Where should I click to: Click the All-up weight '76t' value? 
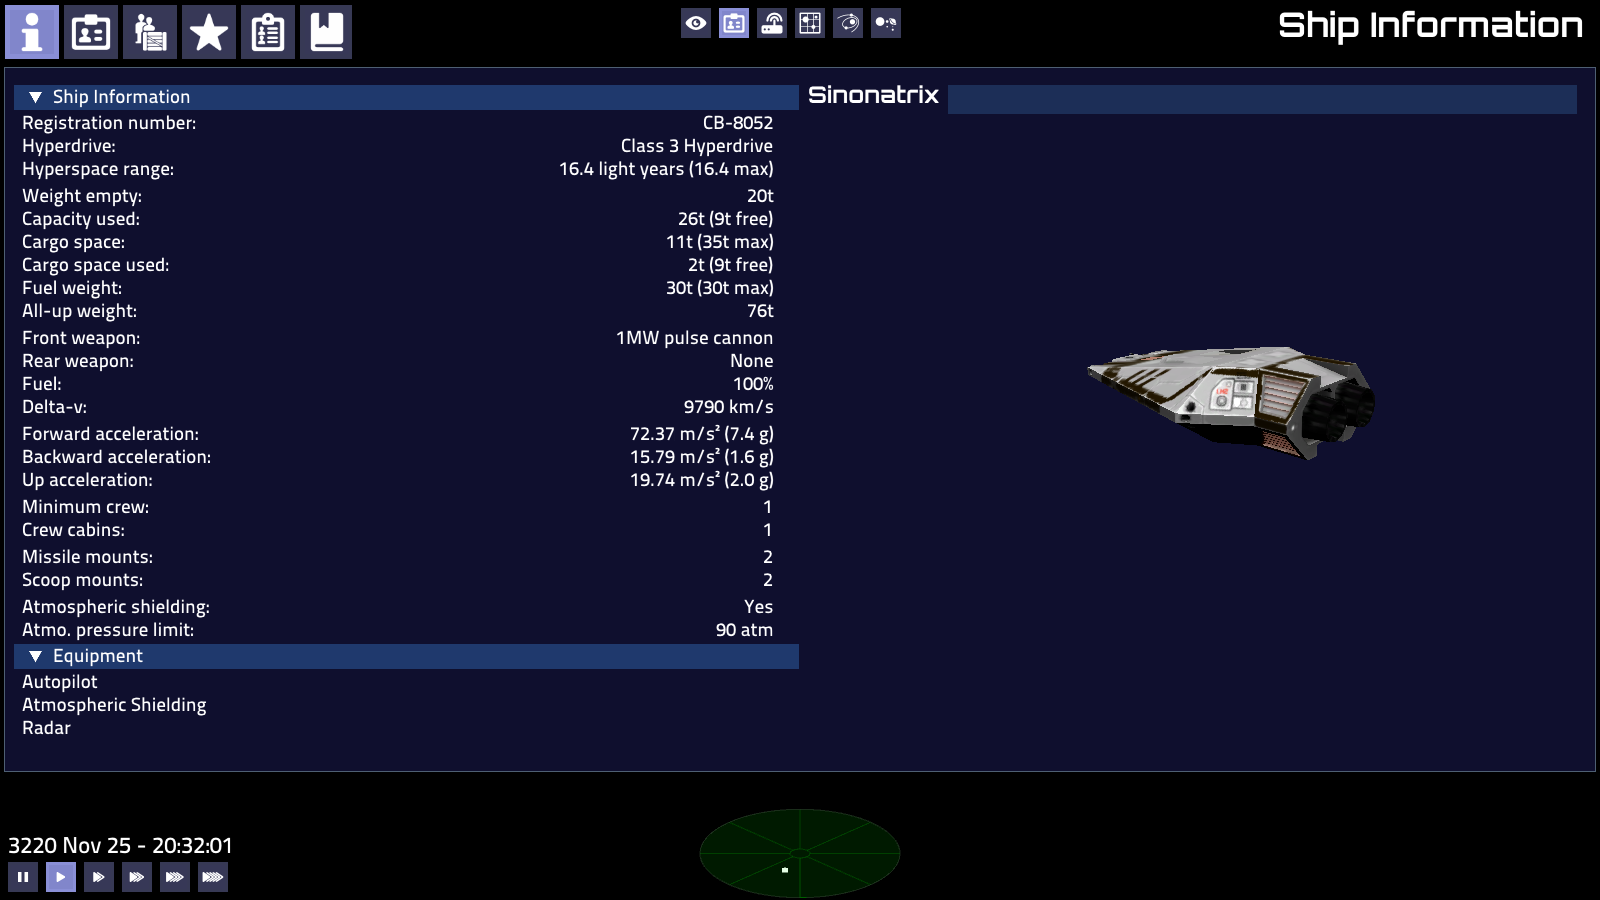point(761,311)
